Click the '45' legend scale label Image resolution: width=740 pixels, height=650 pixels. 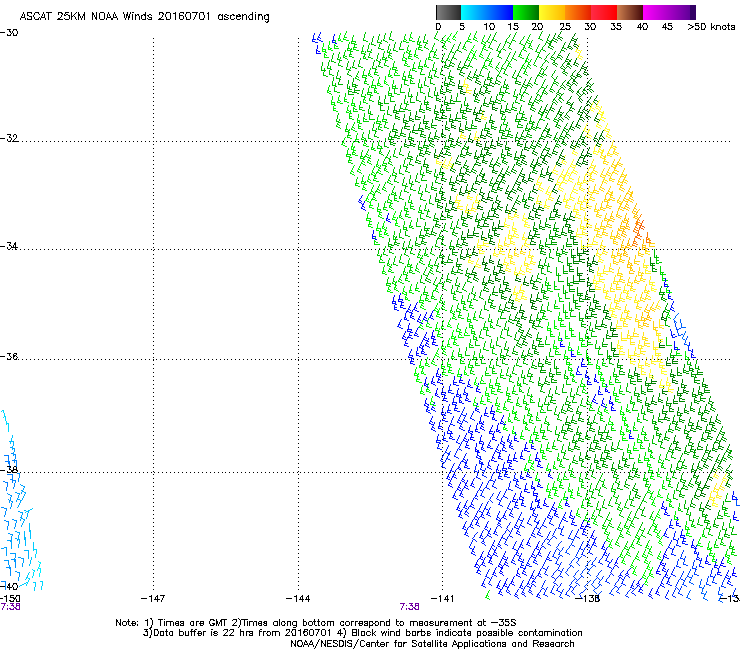(667, 26)
